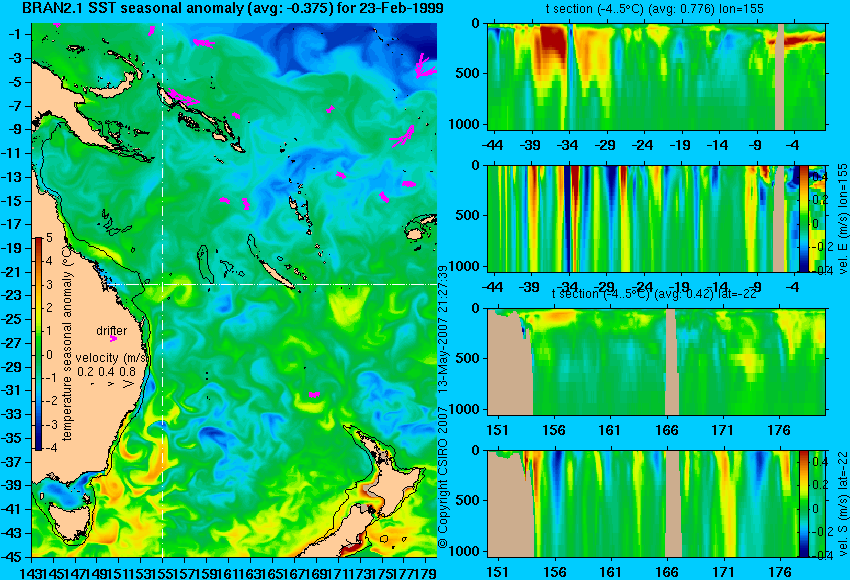Click the t section title with lat=-22
850x580 pixels.
(654, 294)
